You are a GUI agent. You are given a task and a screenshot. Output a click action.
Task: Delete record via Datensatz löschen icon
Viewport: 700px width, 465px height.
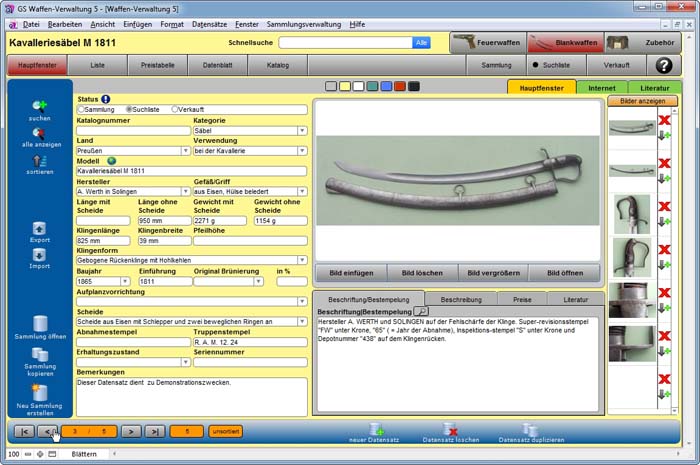click(x=450, y=429)
